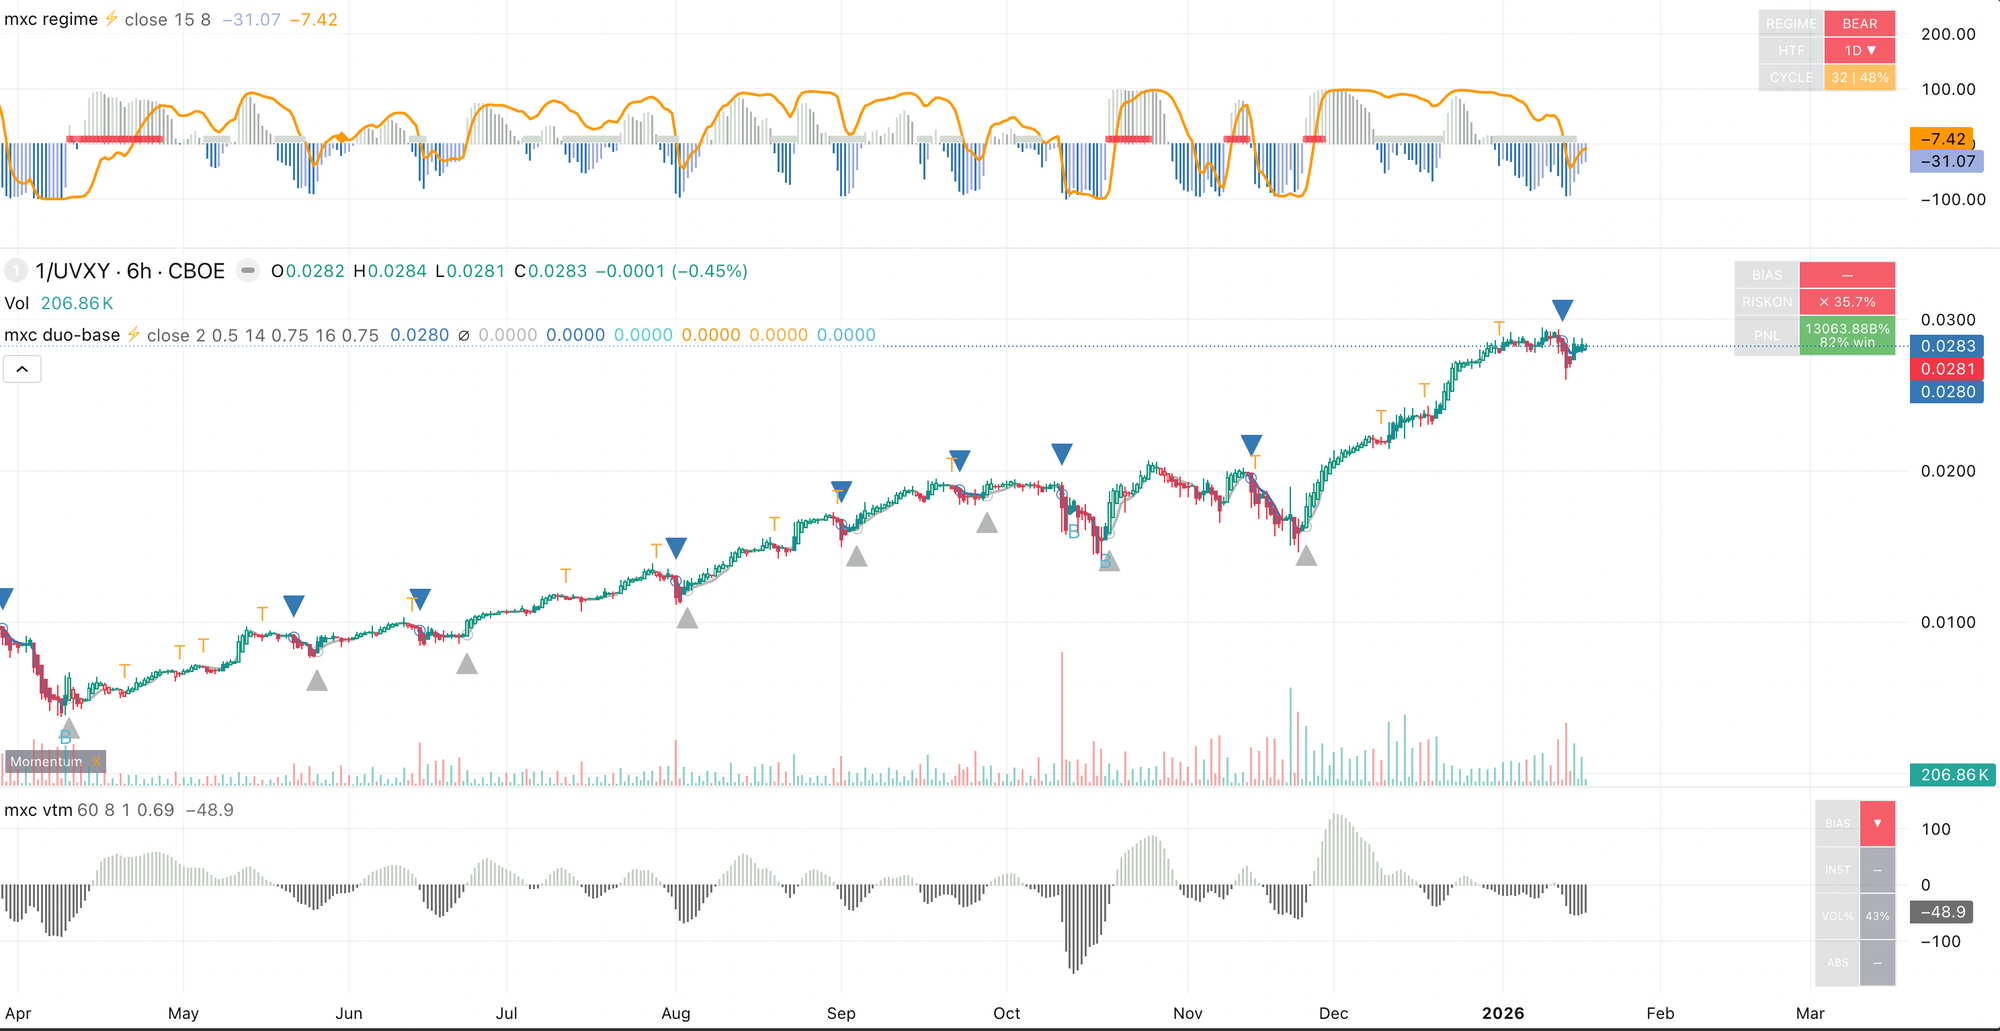Viewport: 2000px width, 1031px height.
Task: Click the mxc vtm indicator title
Action: tap(38, 810)
